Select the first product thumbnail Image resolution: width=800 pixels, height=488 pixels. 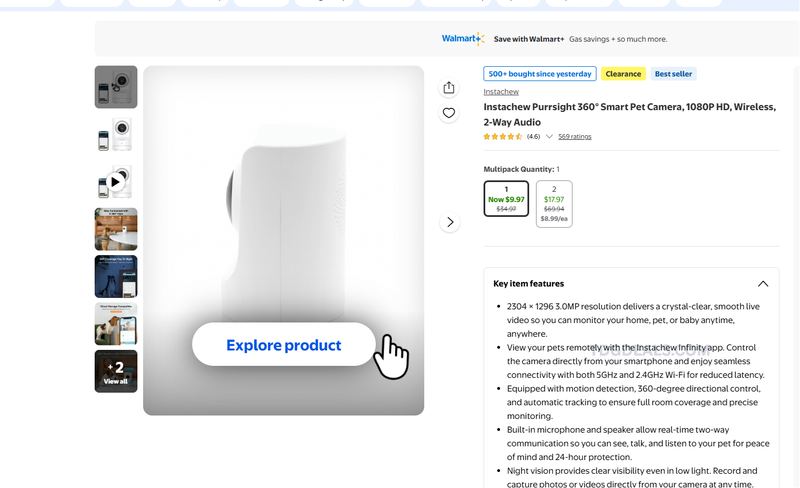[x=116, y=87]
